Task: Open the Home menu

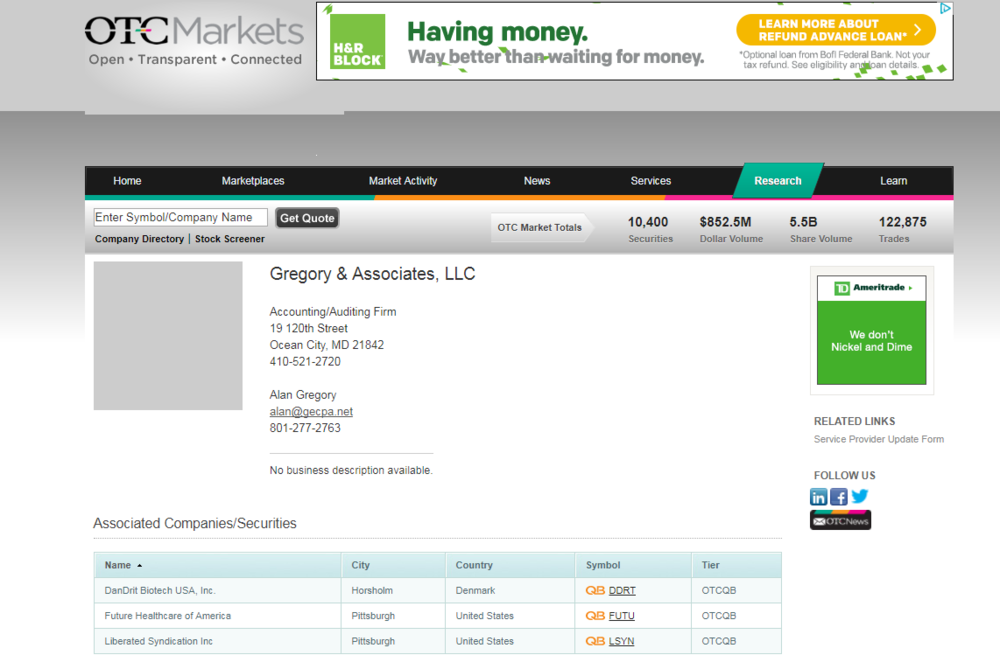Action: pyautogui.click(x=127, y=181)
